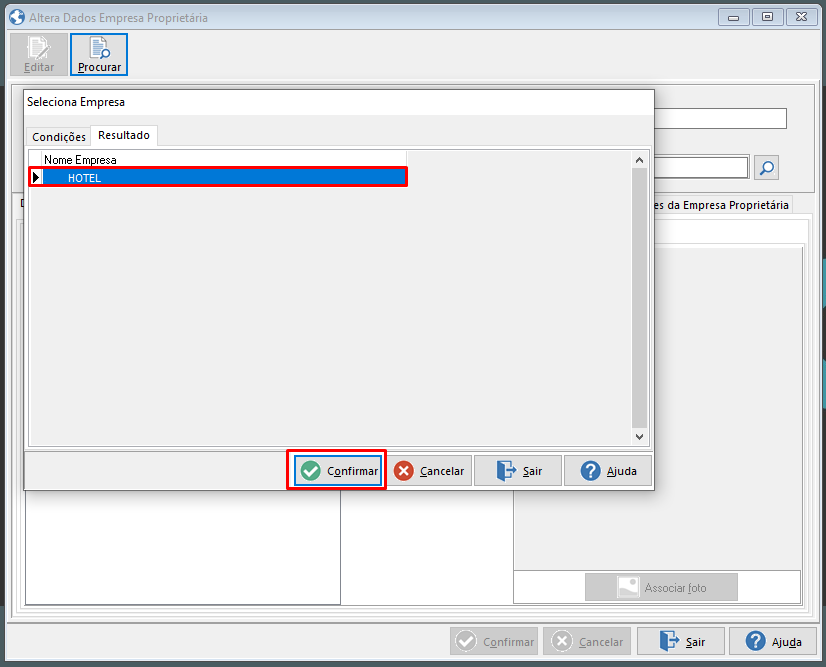
Task: Click the upper text field behind the dialog
Action: 720,119
